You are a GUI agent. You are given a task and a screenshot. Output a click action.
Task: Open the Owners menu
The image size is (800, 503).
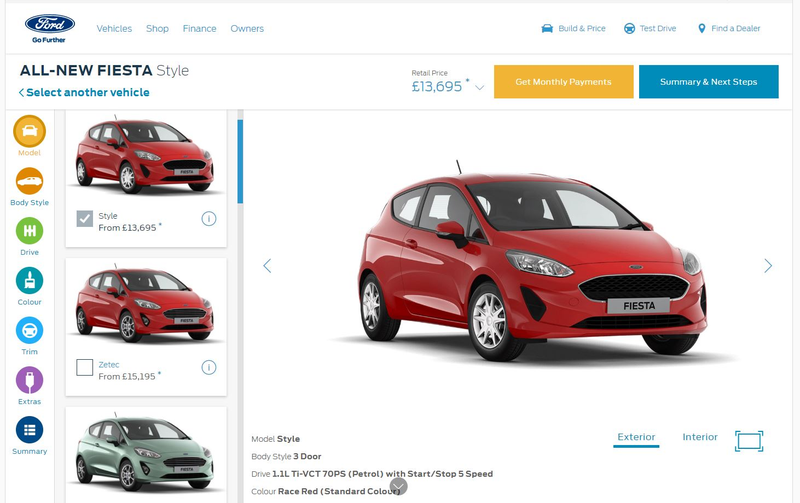click(x=247, y=29)
